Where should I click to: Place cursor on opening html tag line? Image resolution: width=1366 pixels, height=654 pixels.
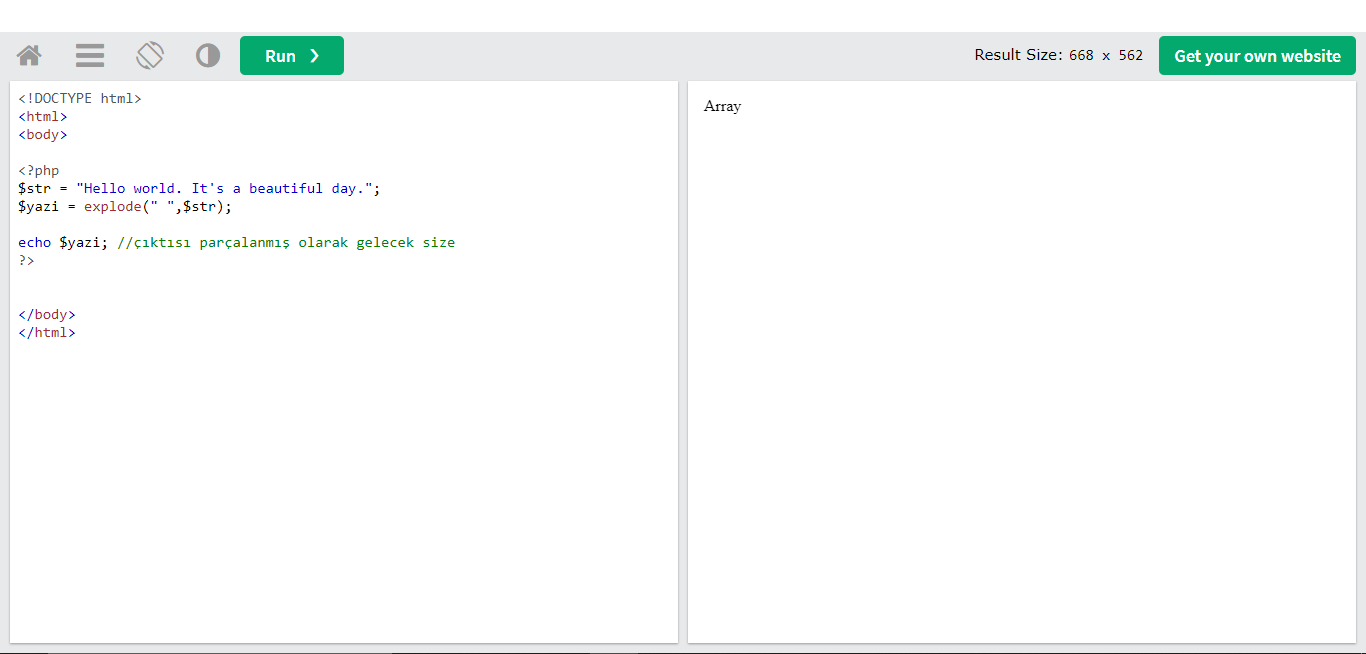tap(43, 117)
